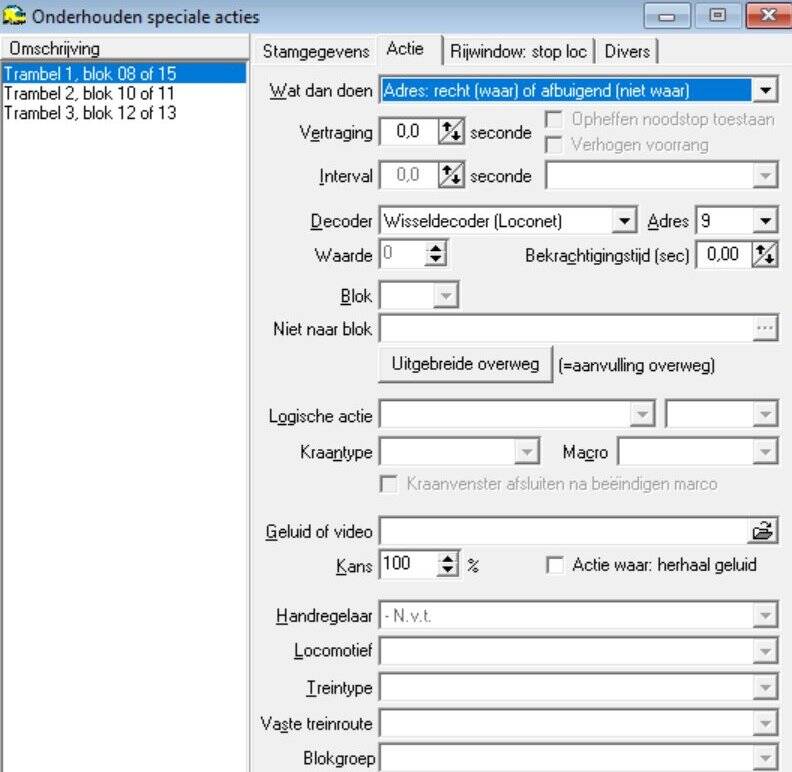This screenshot has height=772, width=792.
Task: Click the Bekrachtigingstijd stepper icon
Action: point(764,255)
